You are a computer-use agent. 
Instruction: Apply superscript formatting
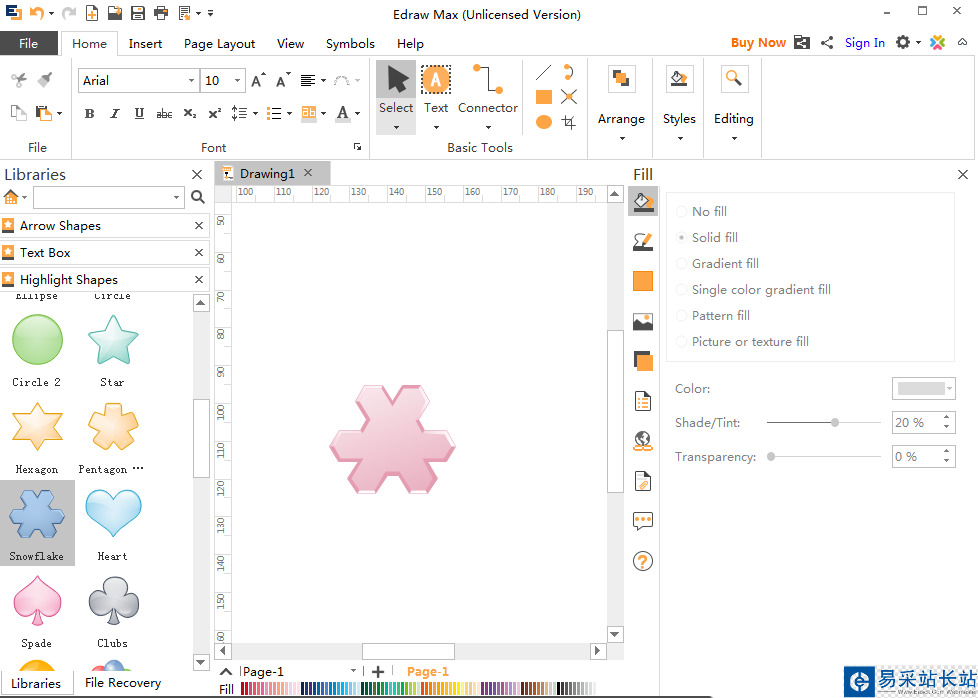pos(215,114)
